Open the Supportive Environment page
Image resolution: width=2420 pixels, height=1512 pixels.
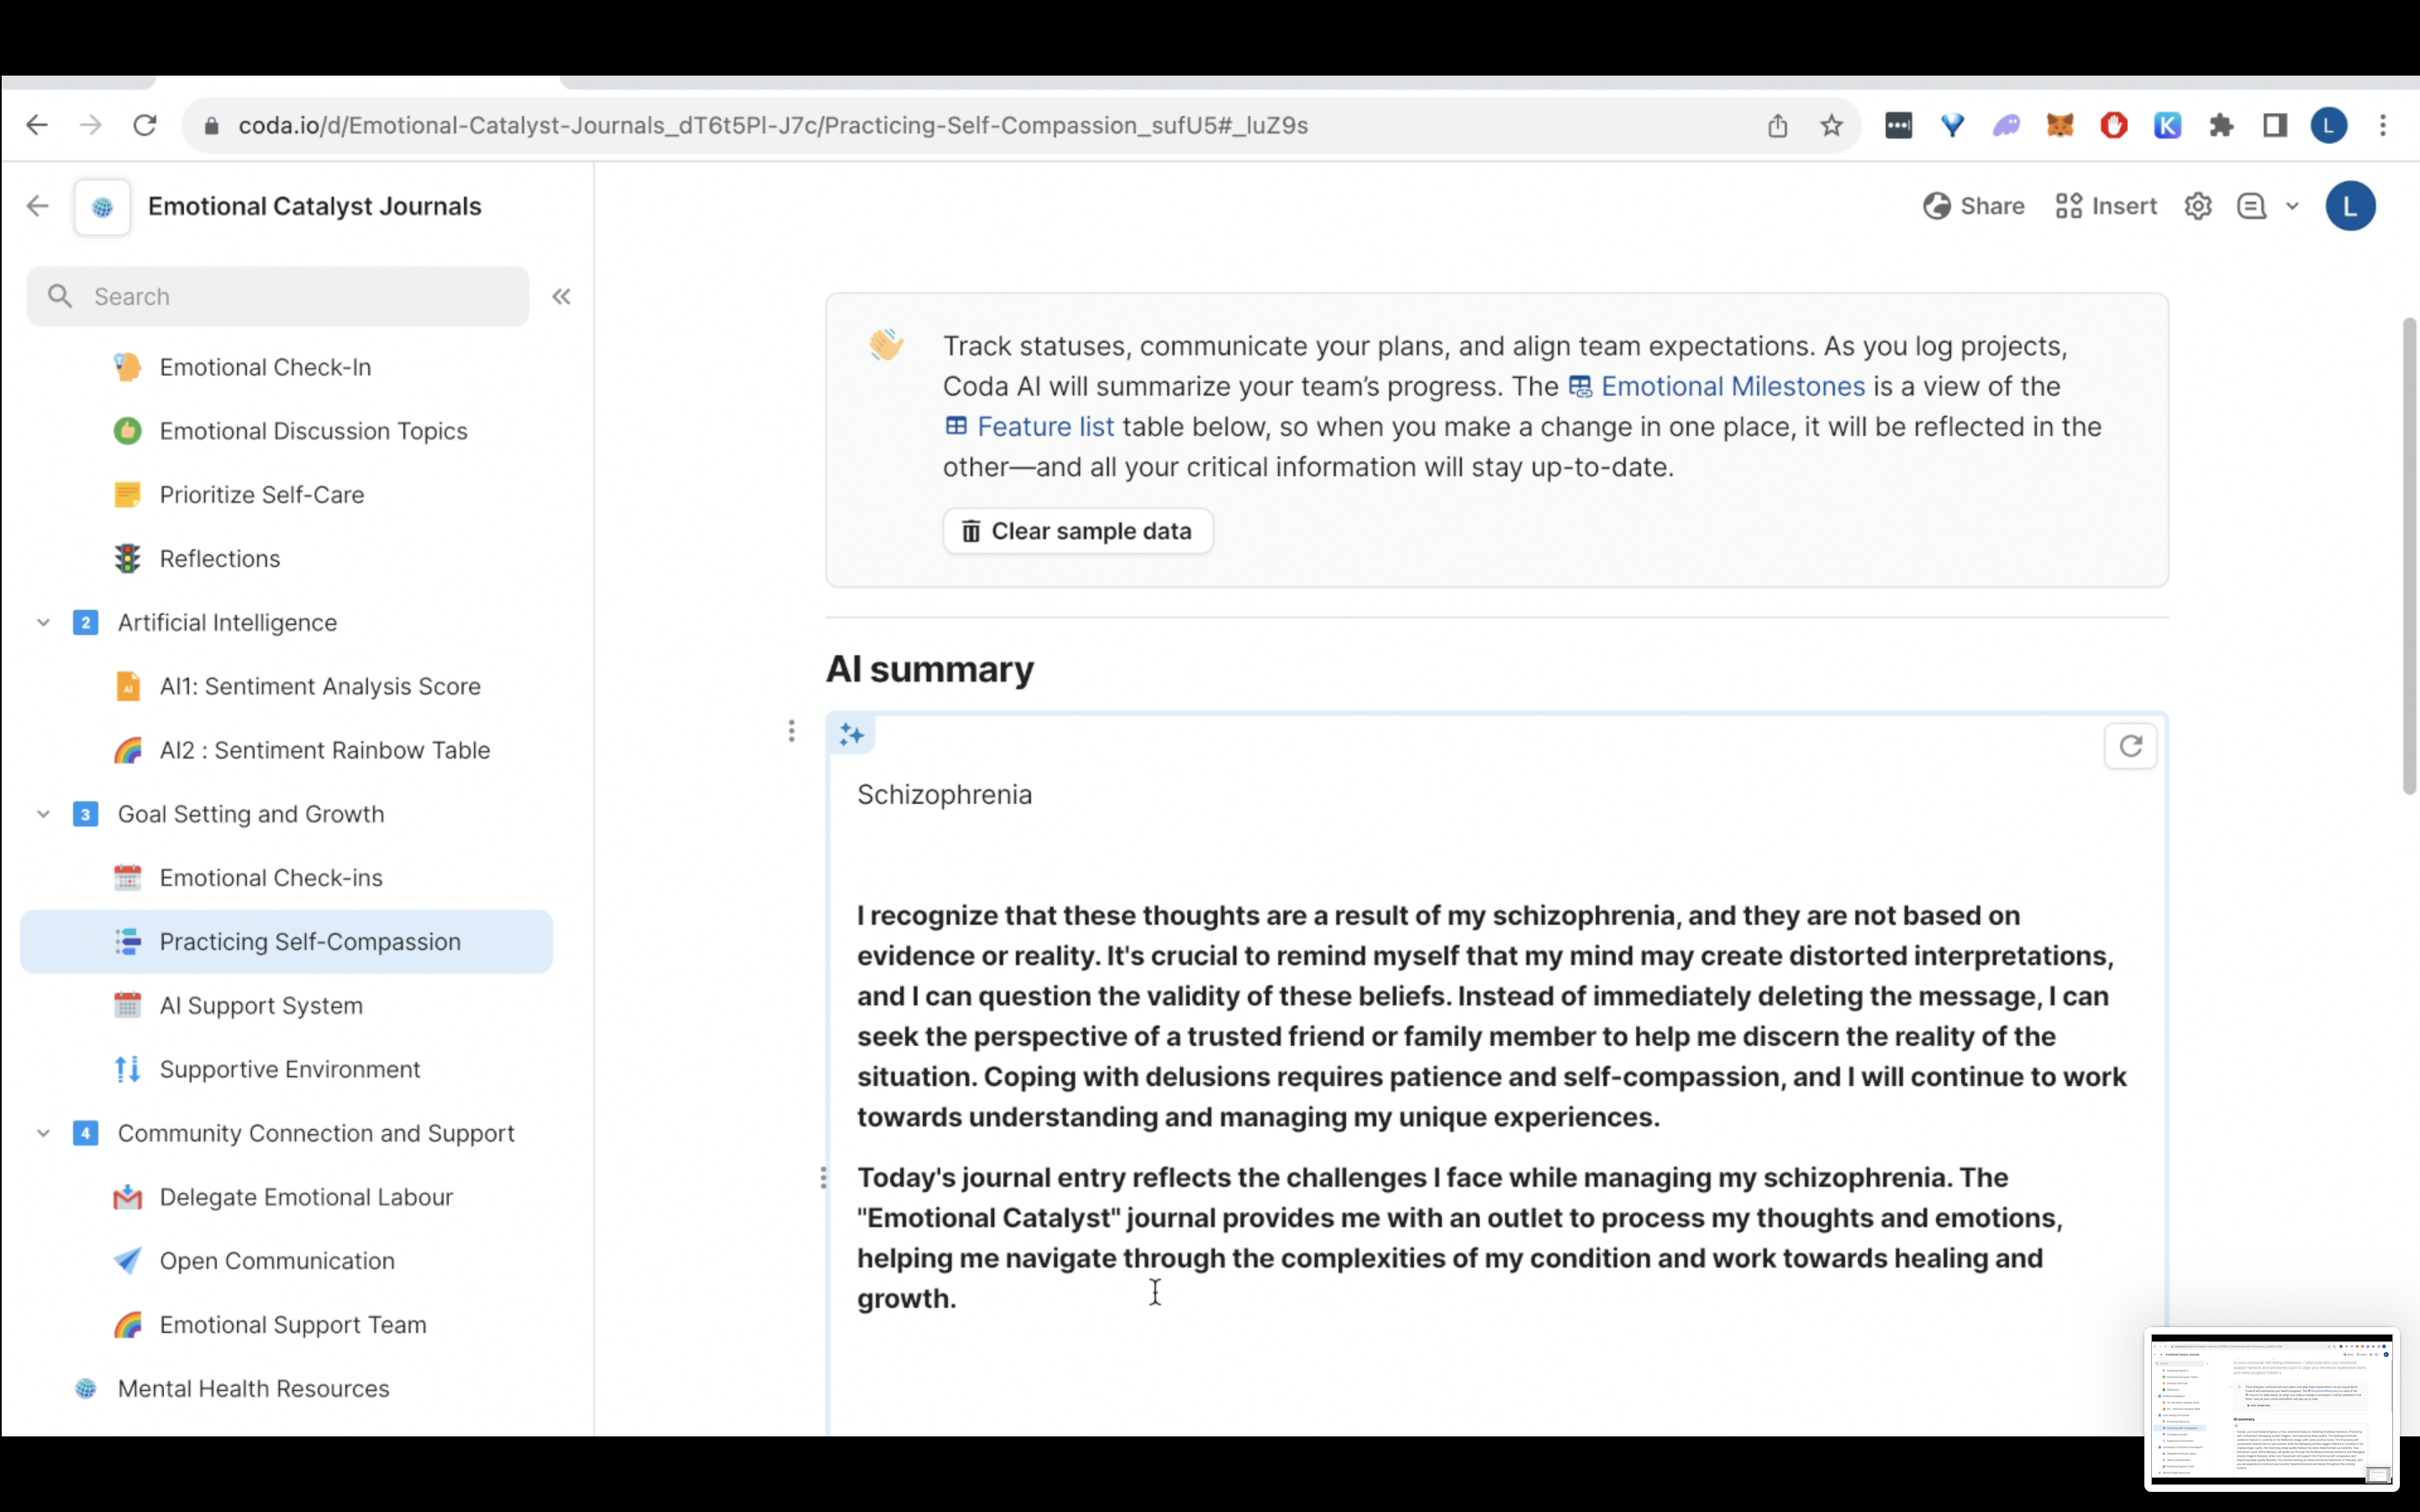pos(290,1069)
